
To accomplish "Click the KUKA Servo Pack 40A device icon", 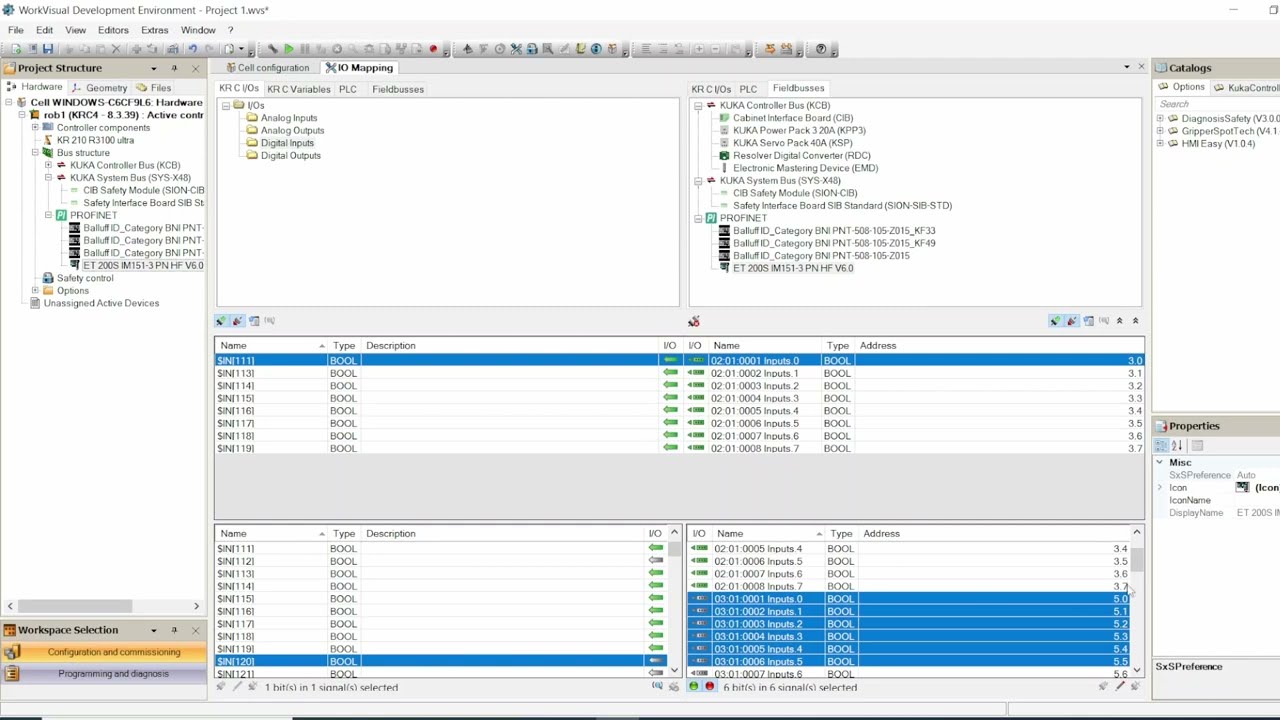I will point(724,143).
